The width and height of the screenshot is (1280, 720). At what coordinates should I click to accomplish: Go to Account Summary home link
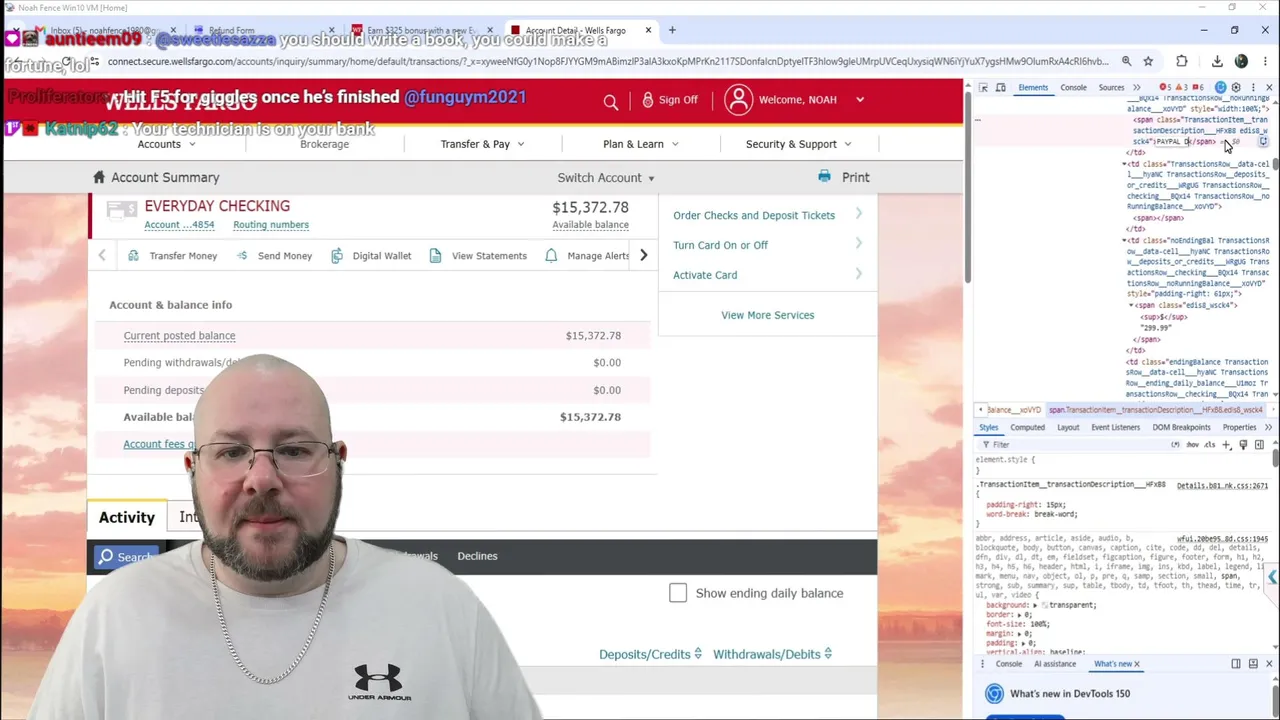pos(156,177)
